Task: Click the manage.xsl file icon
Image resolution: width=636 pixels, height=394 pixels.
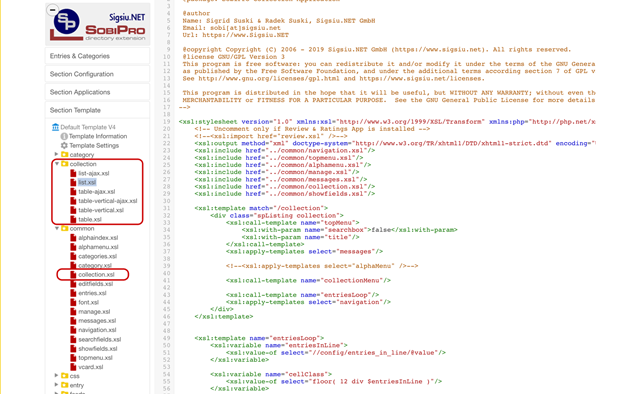Action: pyautogui.click(x=73, y=312)
